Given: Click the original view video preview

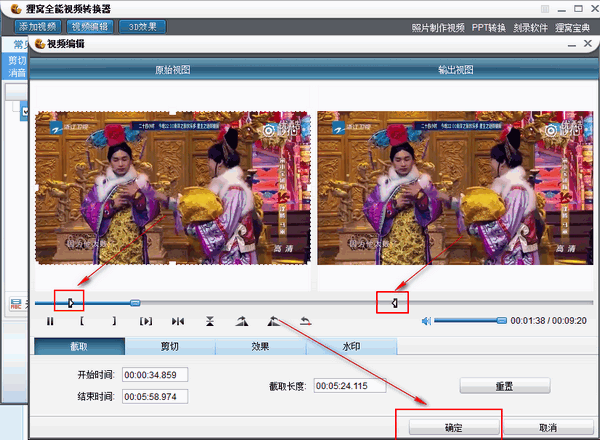Looking at the screenshot, I should pos(172,187).
